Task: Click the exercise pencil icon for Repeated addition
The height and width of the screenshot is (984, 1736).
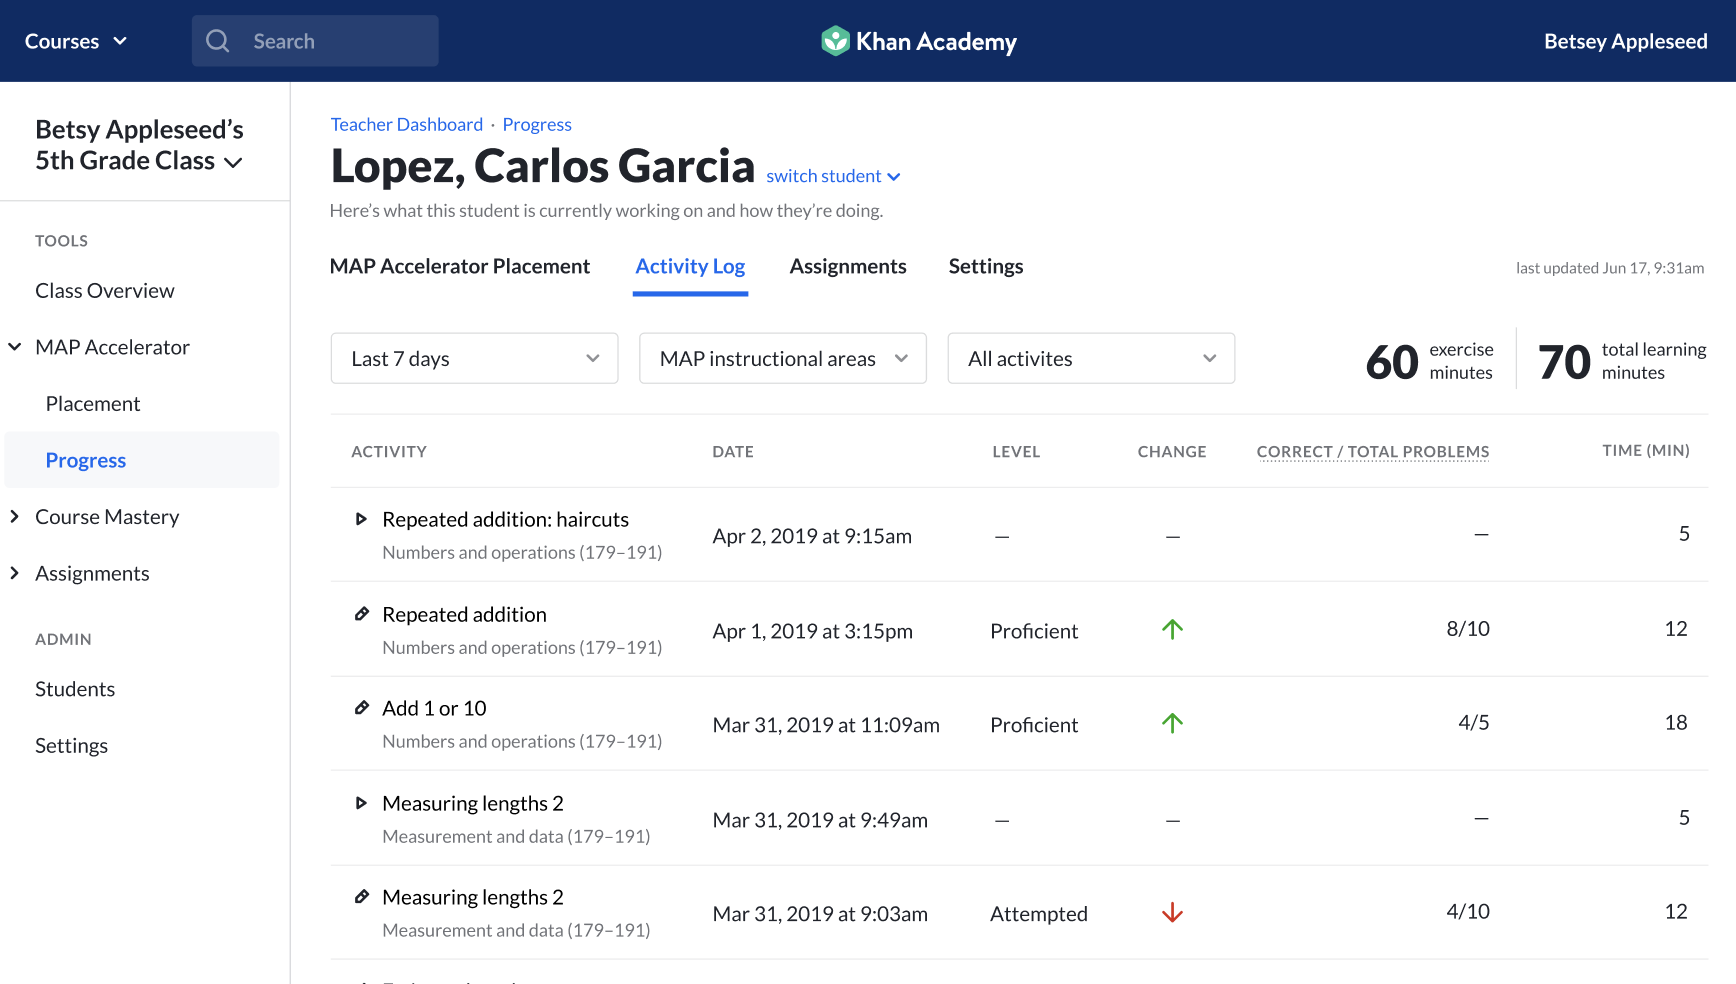Action: pos(362,614)
